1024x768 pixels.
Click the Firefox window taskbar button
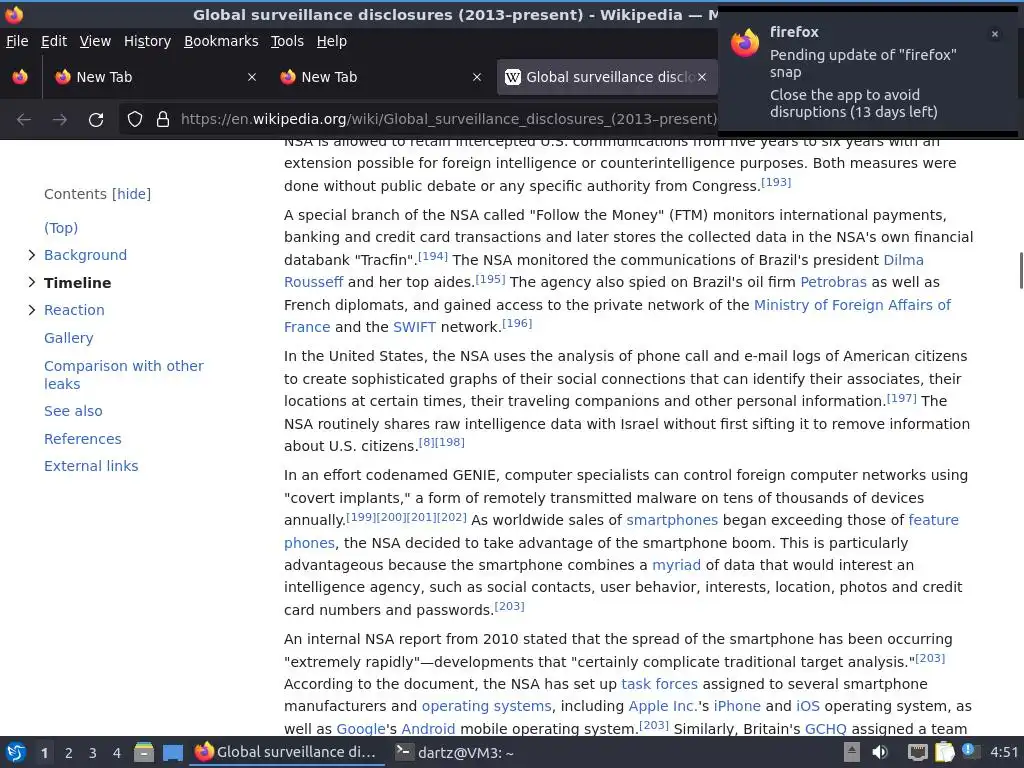click(x=286, y=753)
